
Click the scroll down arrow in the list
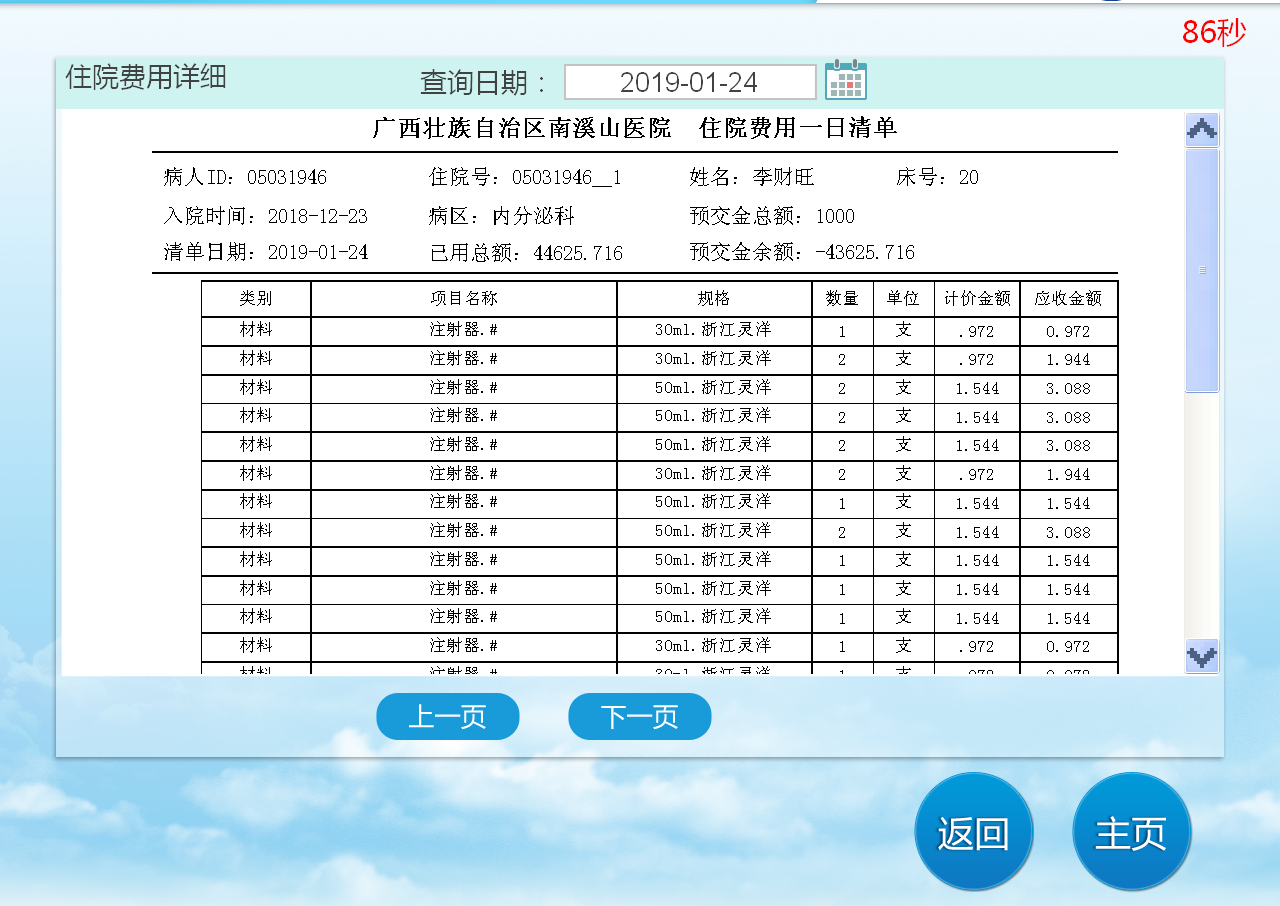click(x=1201, y=656)
